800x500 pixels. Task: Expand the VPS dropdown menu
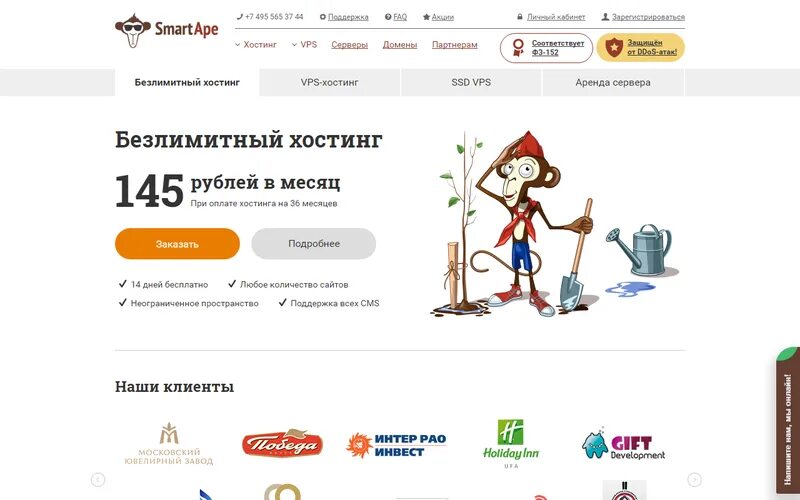tap(304, 45)
